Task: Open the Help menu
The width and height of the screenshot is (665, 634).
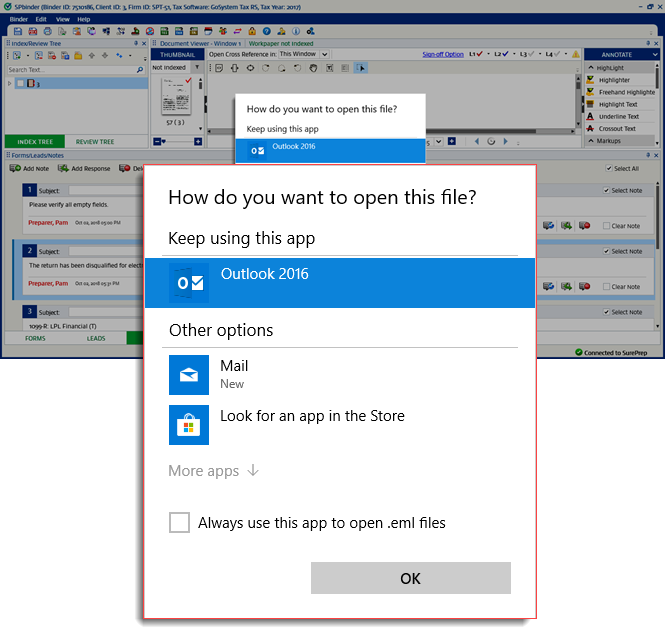Action: (84, 19)
